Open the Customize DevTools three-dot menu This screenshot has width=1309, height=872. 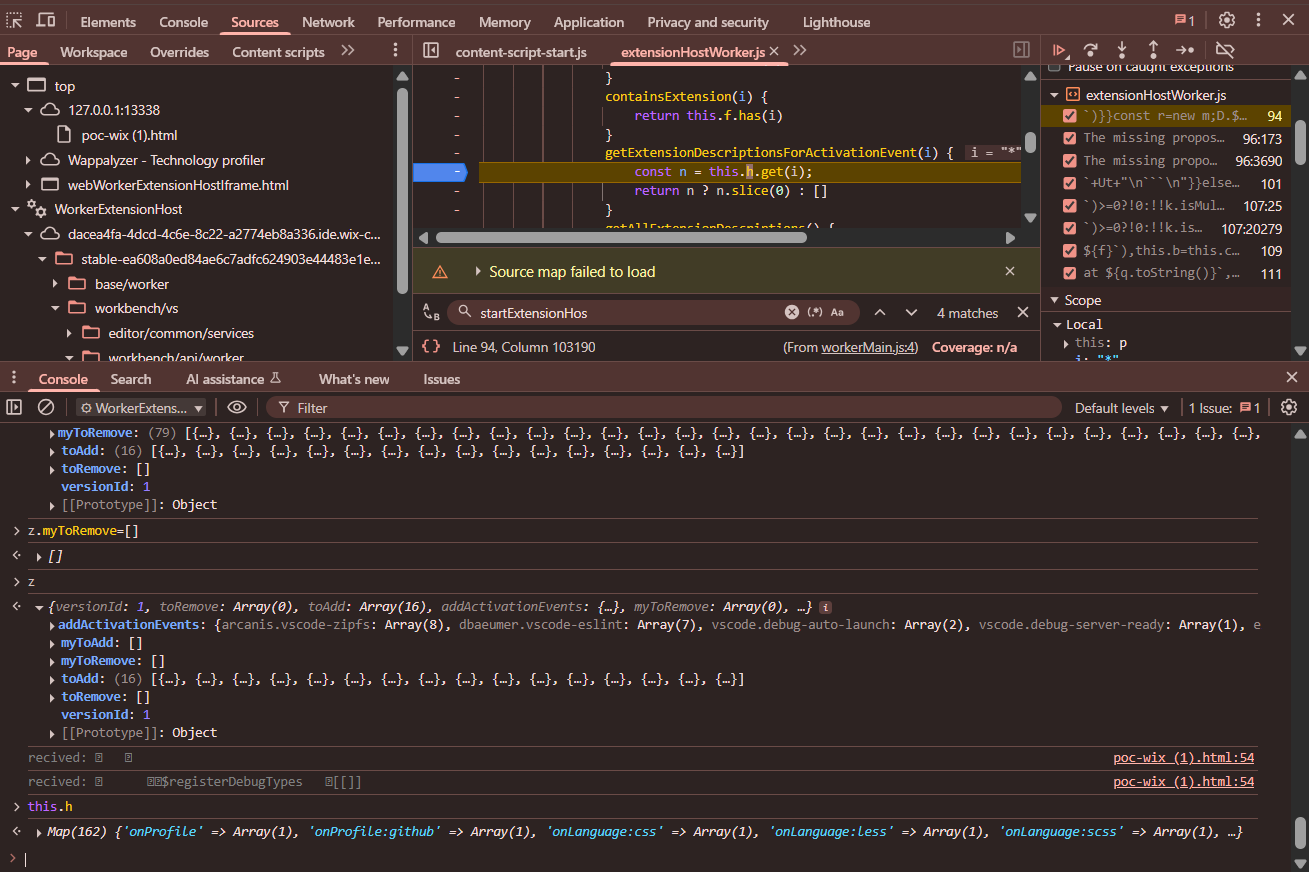(x=1258, y=21)
